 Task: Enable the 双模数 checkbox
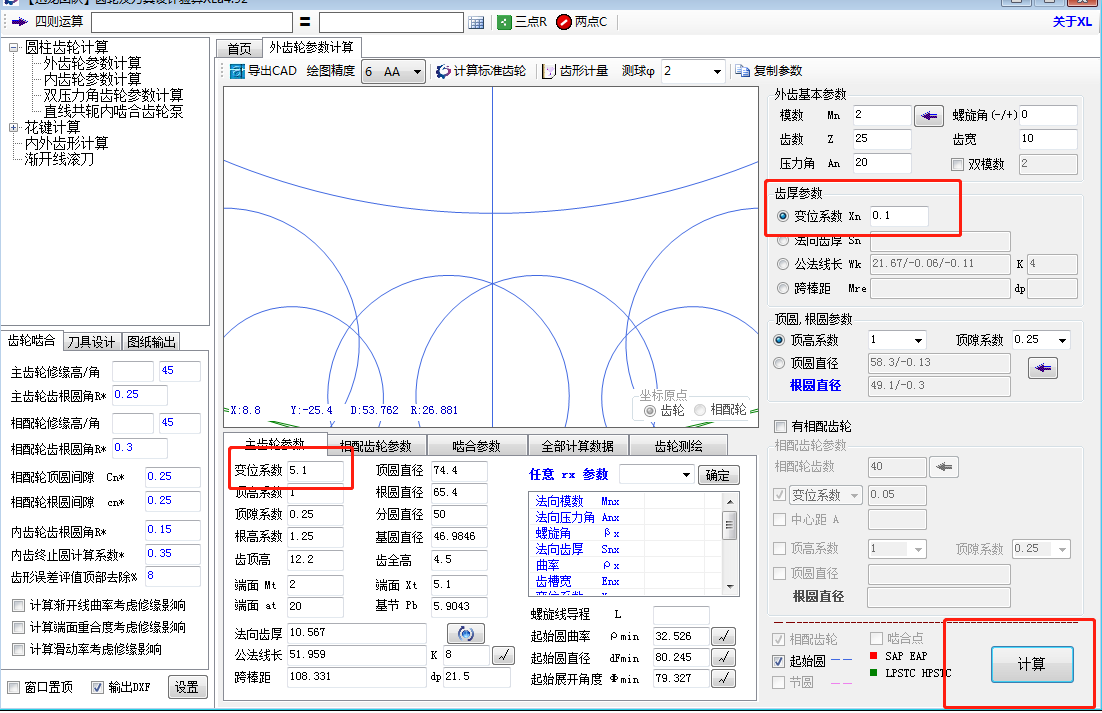pos(957,164)
